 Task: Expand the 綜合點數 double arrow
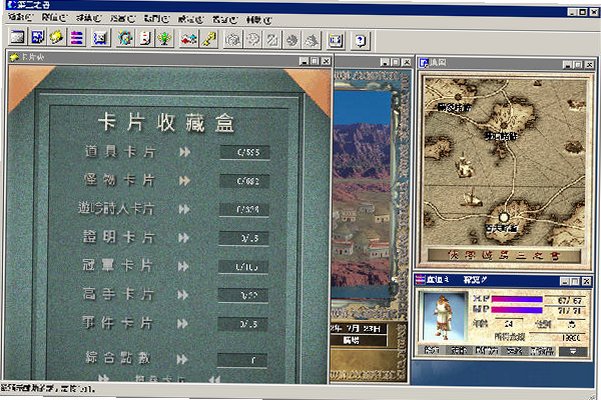(x=182, y=359)
